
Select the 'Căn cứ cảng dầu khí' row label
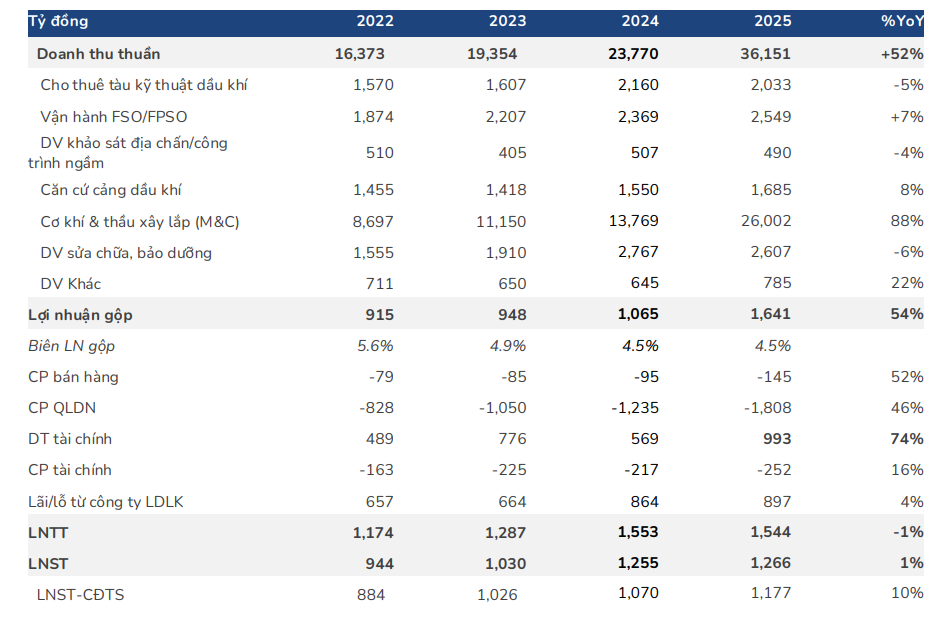(111, 190)
